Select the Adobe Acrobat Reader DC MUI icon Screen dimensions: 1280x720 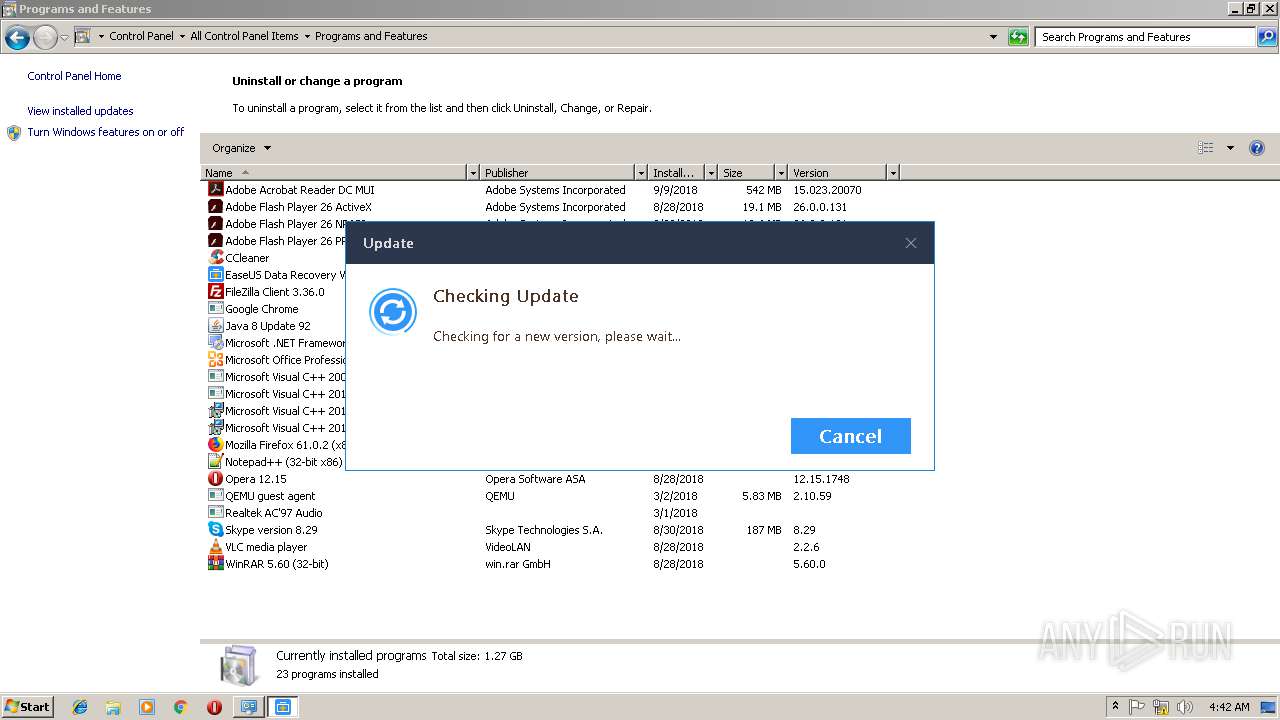click(x=215, y=190)
